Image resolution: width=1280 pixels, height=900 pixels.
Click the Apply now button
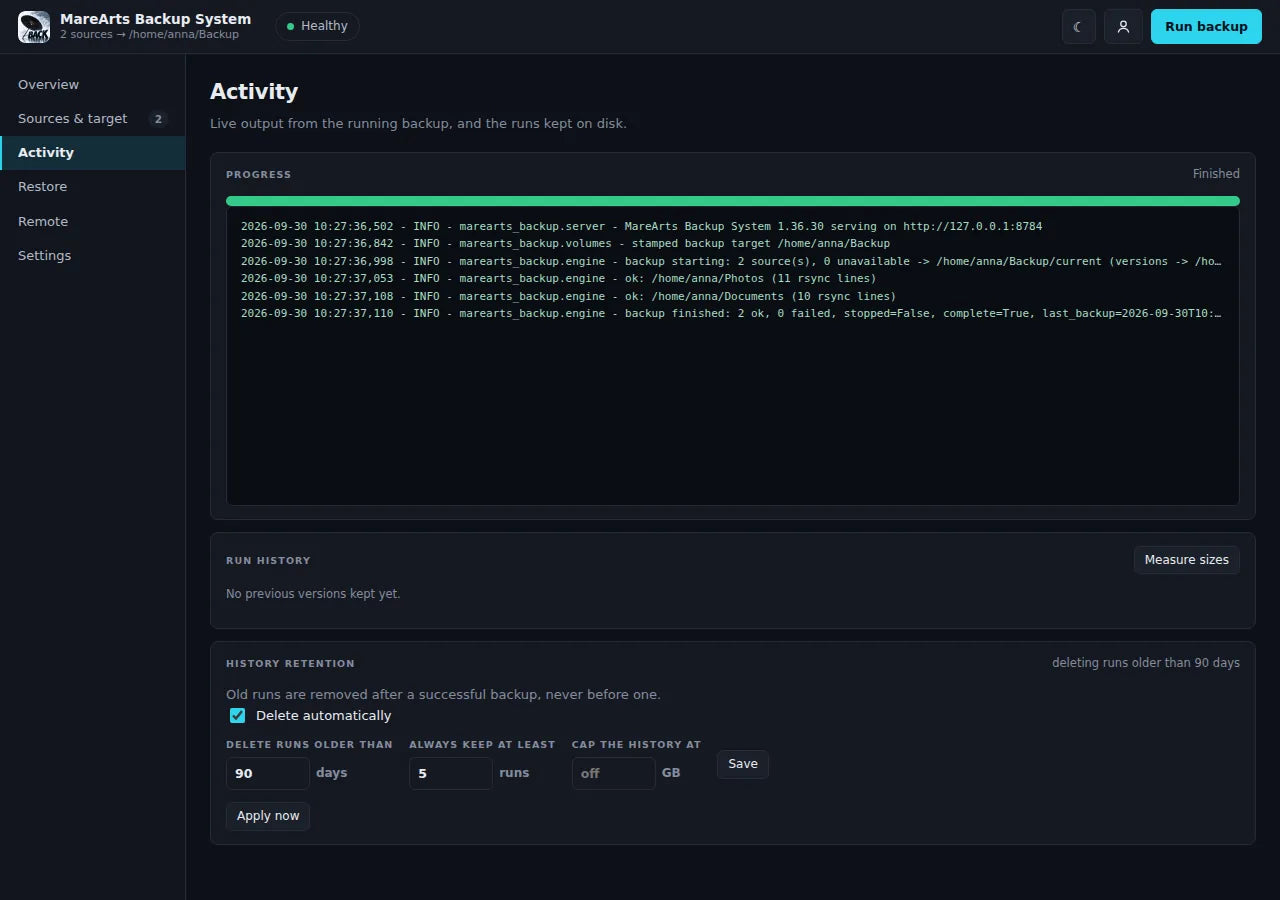click(x=268, y=816)
